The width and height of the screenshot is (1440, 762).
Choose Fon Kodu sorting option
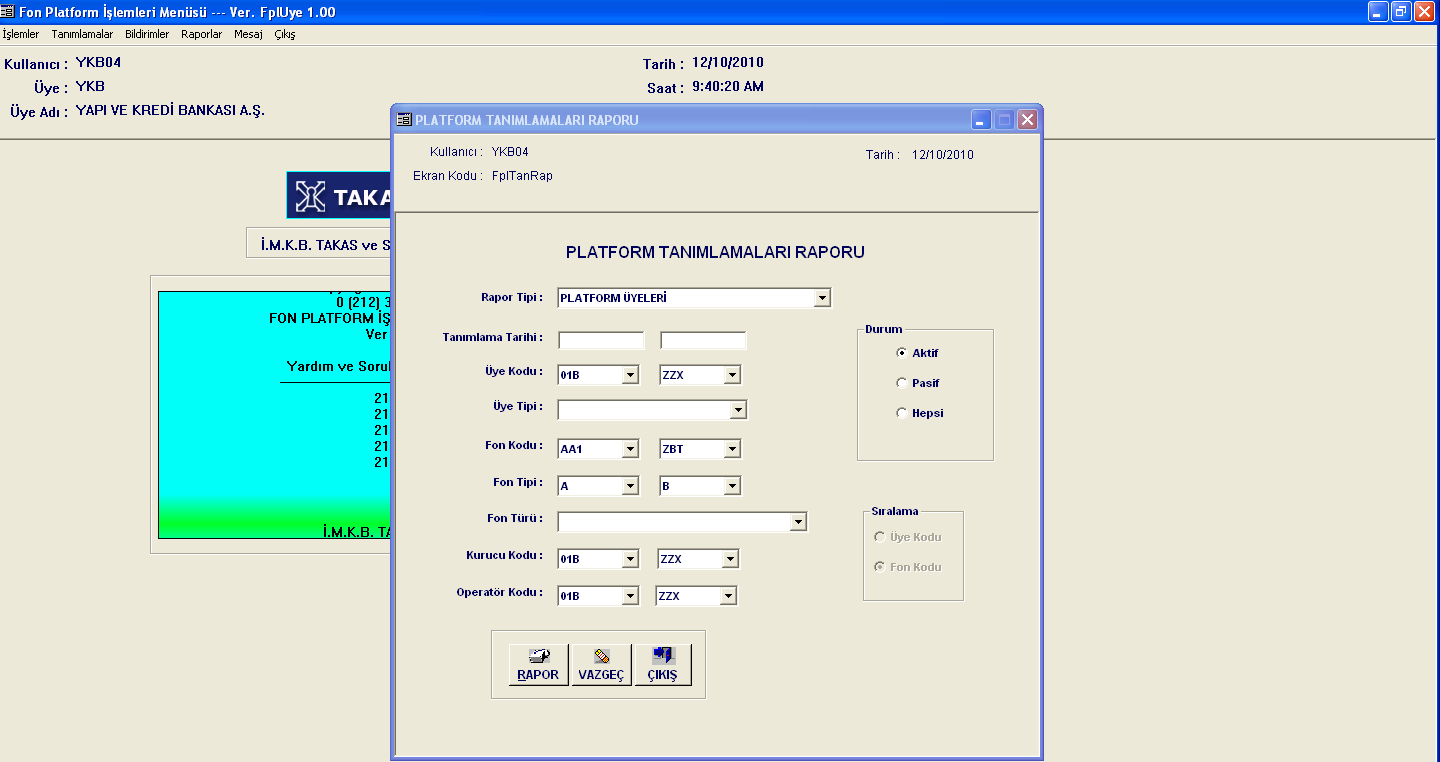[880, 567]
